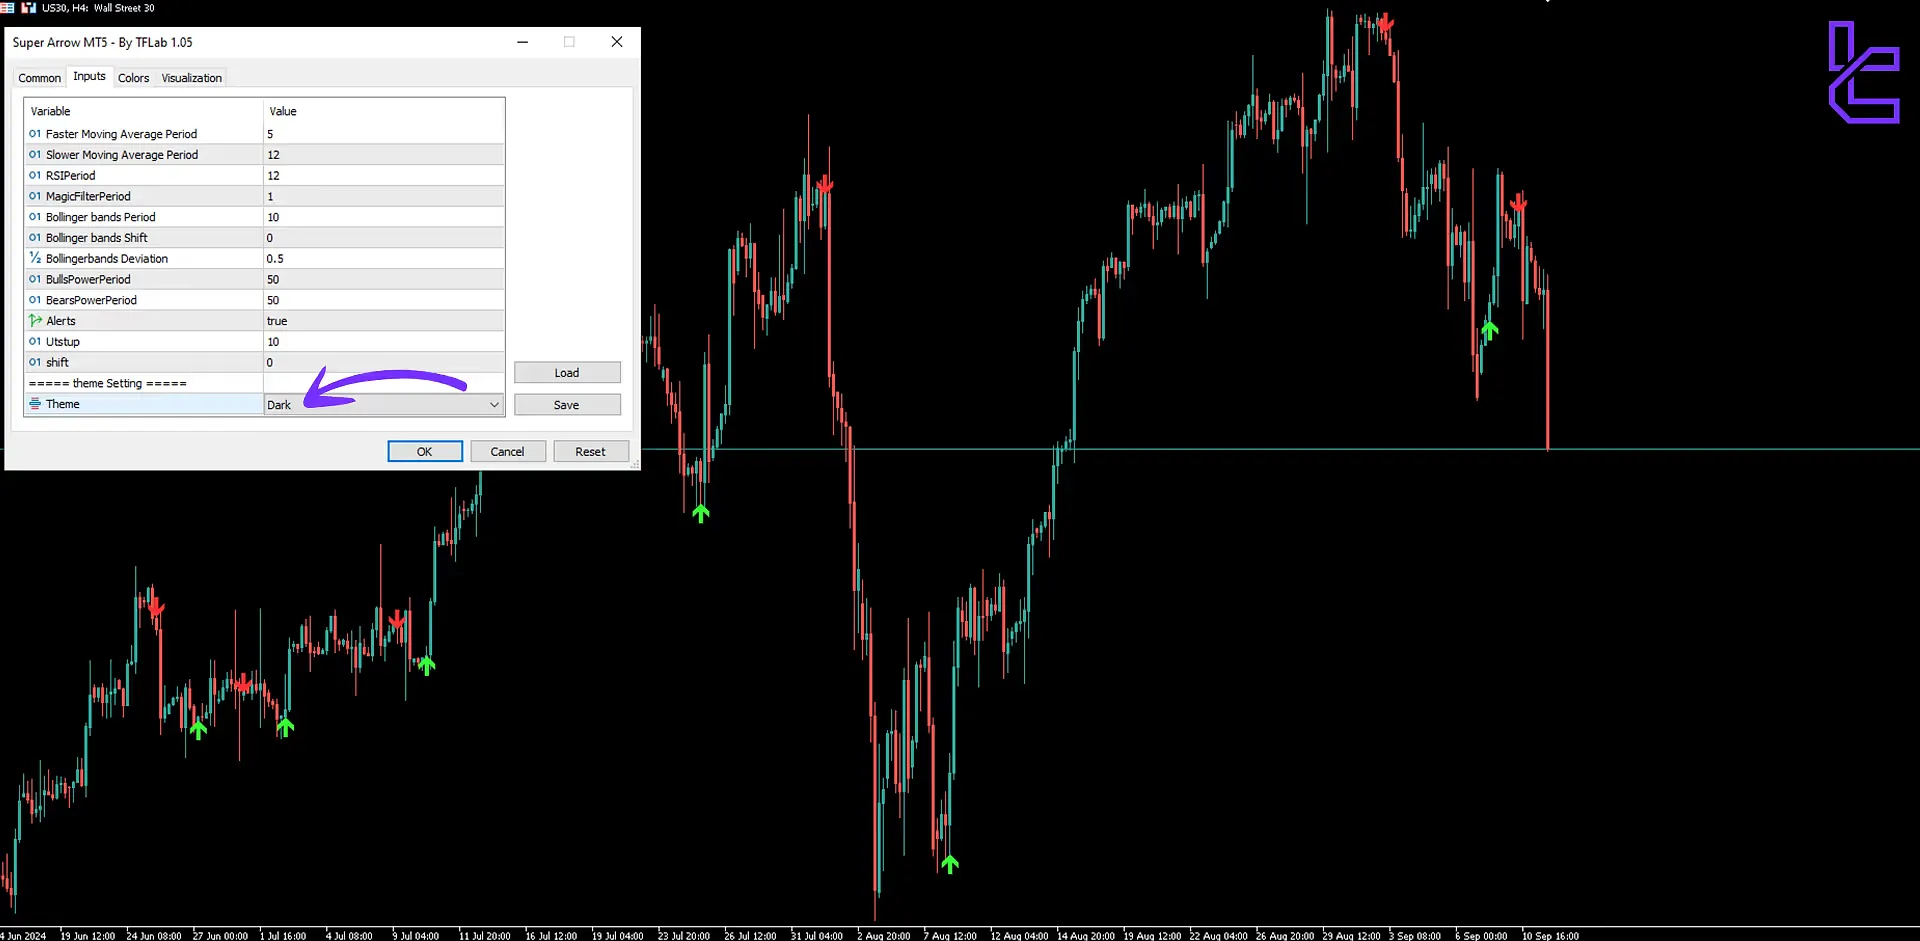
Task: Click the icon next to RSIPeriod variable
Action: pyautogui.click(x=35, y=175)
